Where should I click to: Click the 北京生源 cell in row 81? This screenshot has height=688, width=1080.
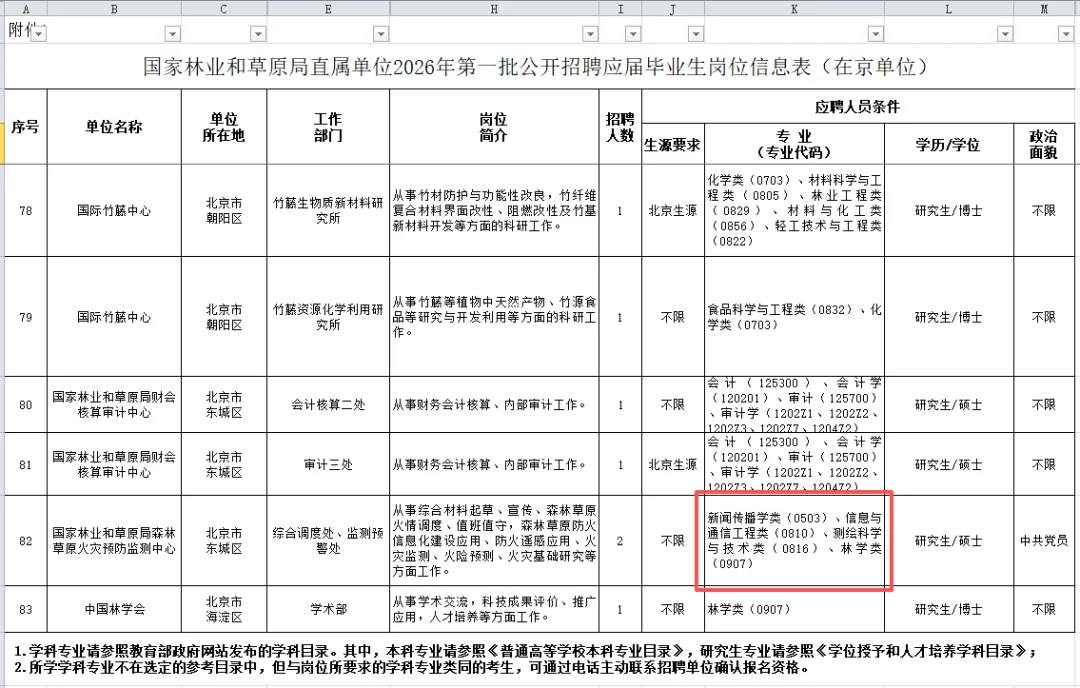pos(671,464)
